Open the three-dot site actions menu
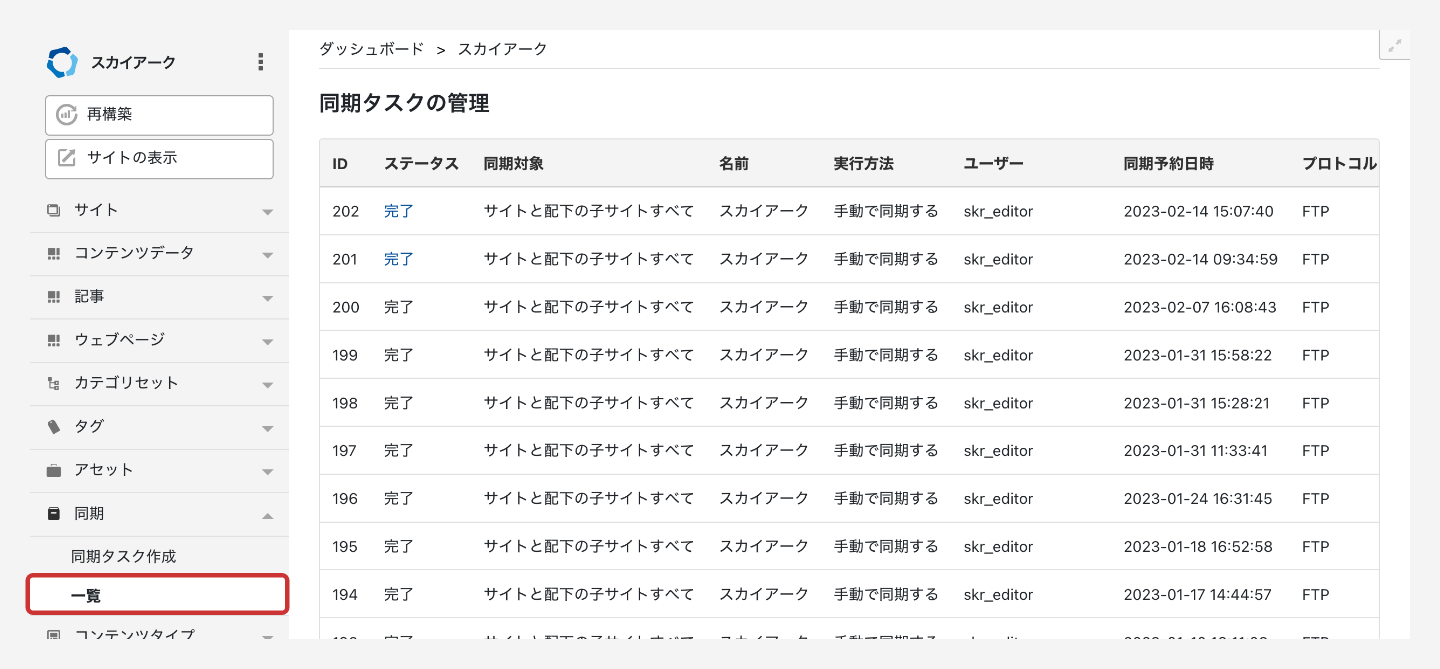The height and width of the screenshot is (669, 1440). [261, 62]
